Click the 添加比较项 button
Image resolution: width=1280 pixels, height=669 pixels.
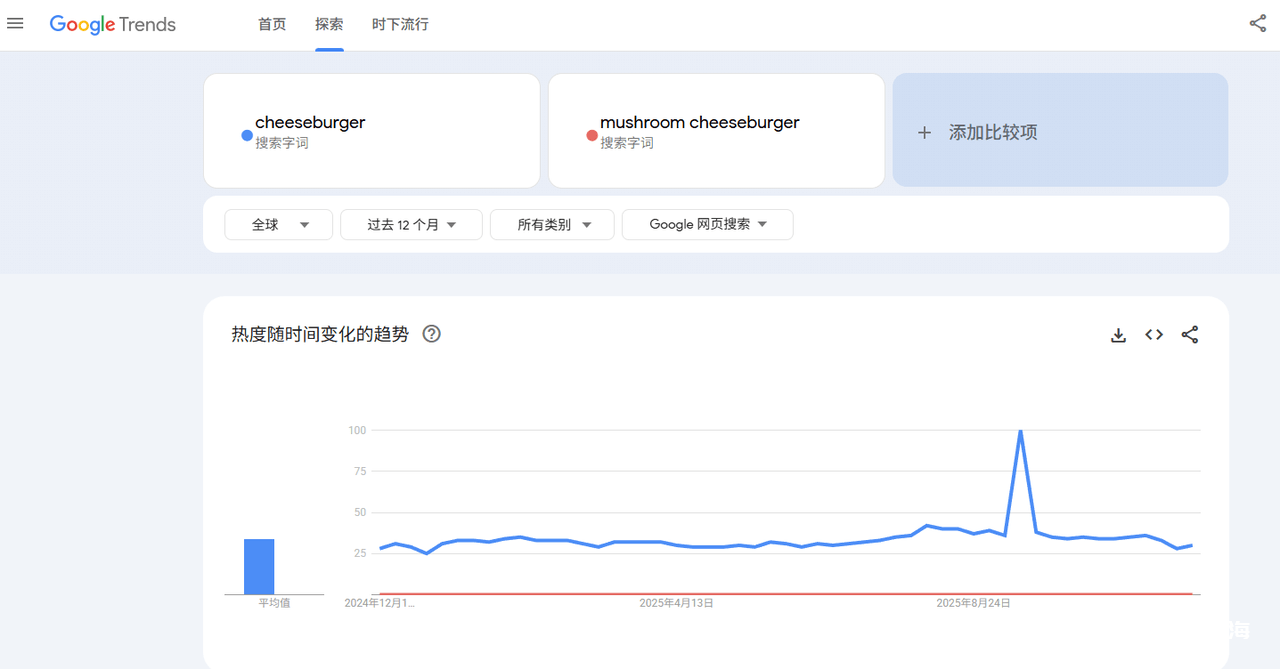click(1060, 131)
